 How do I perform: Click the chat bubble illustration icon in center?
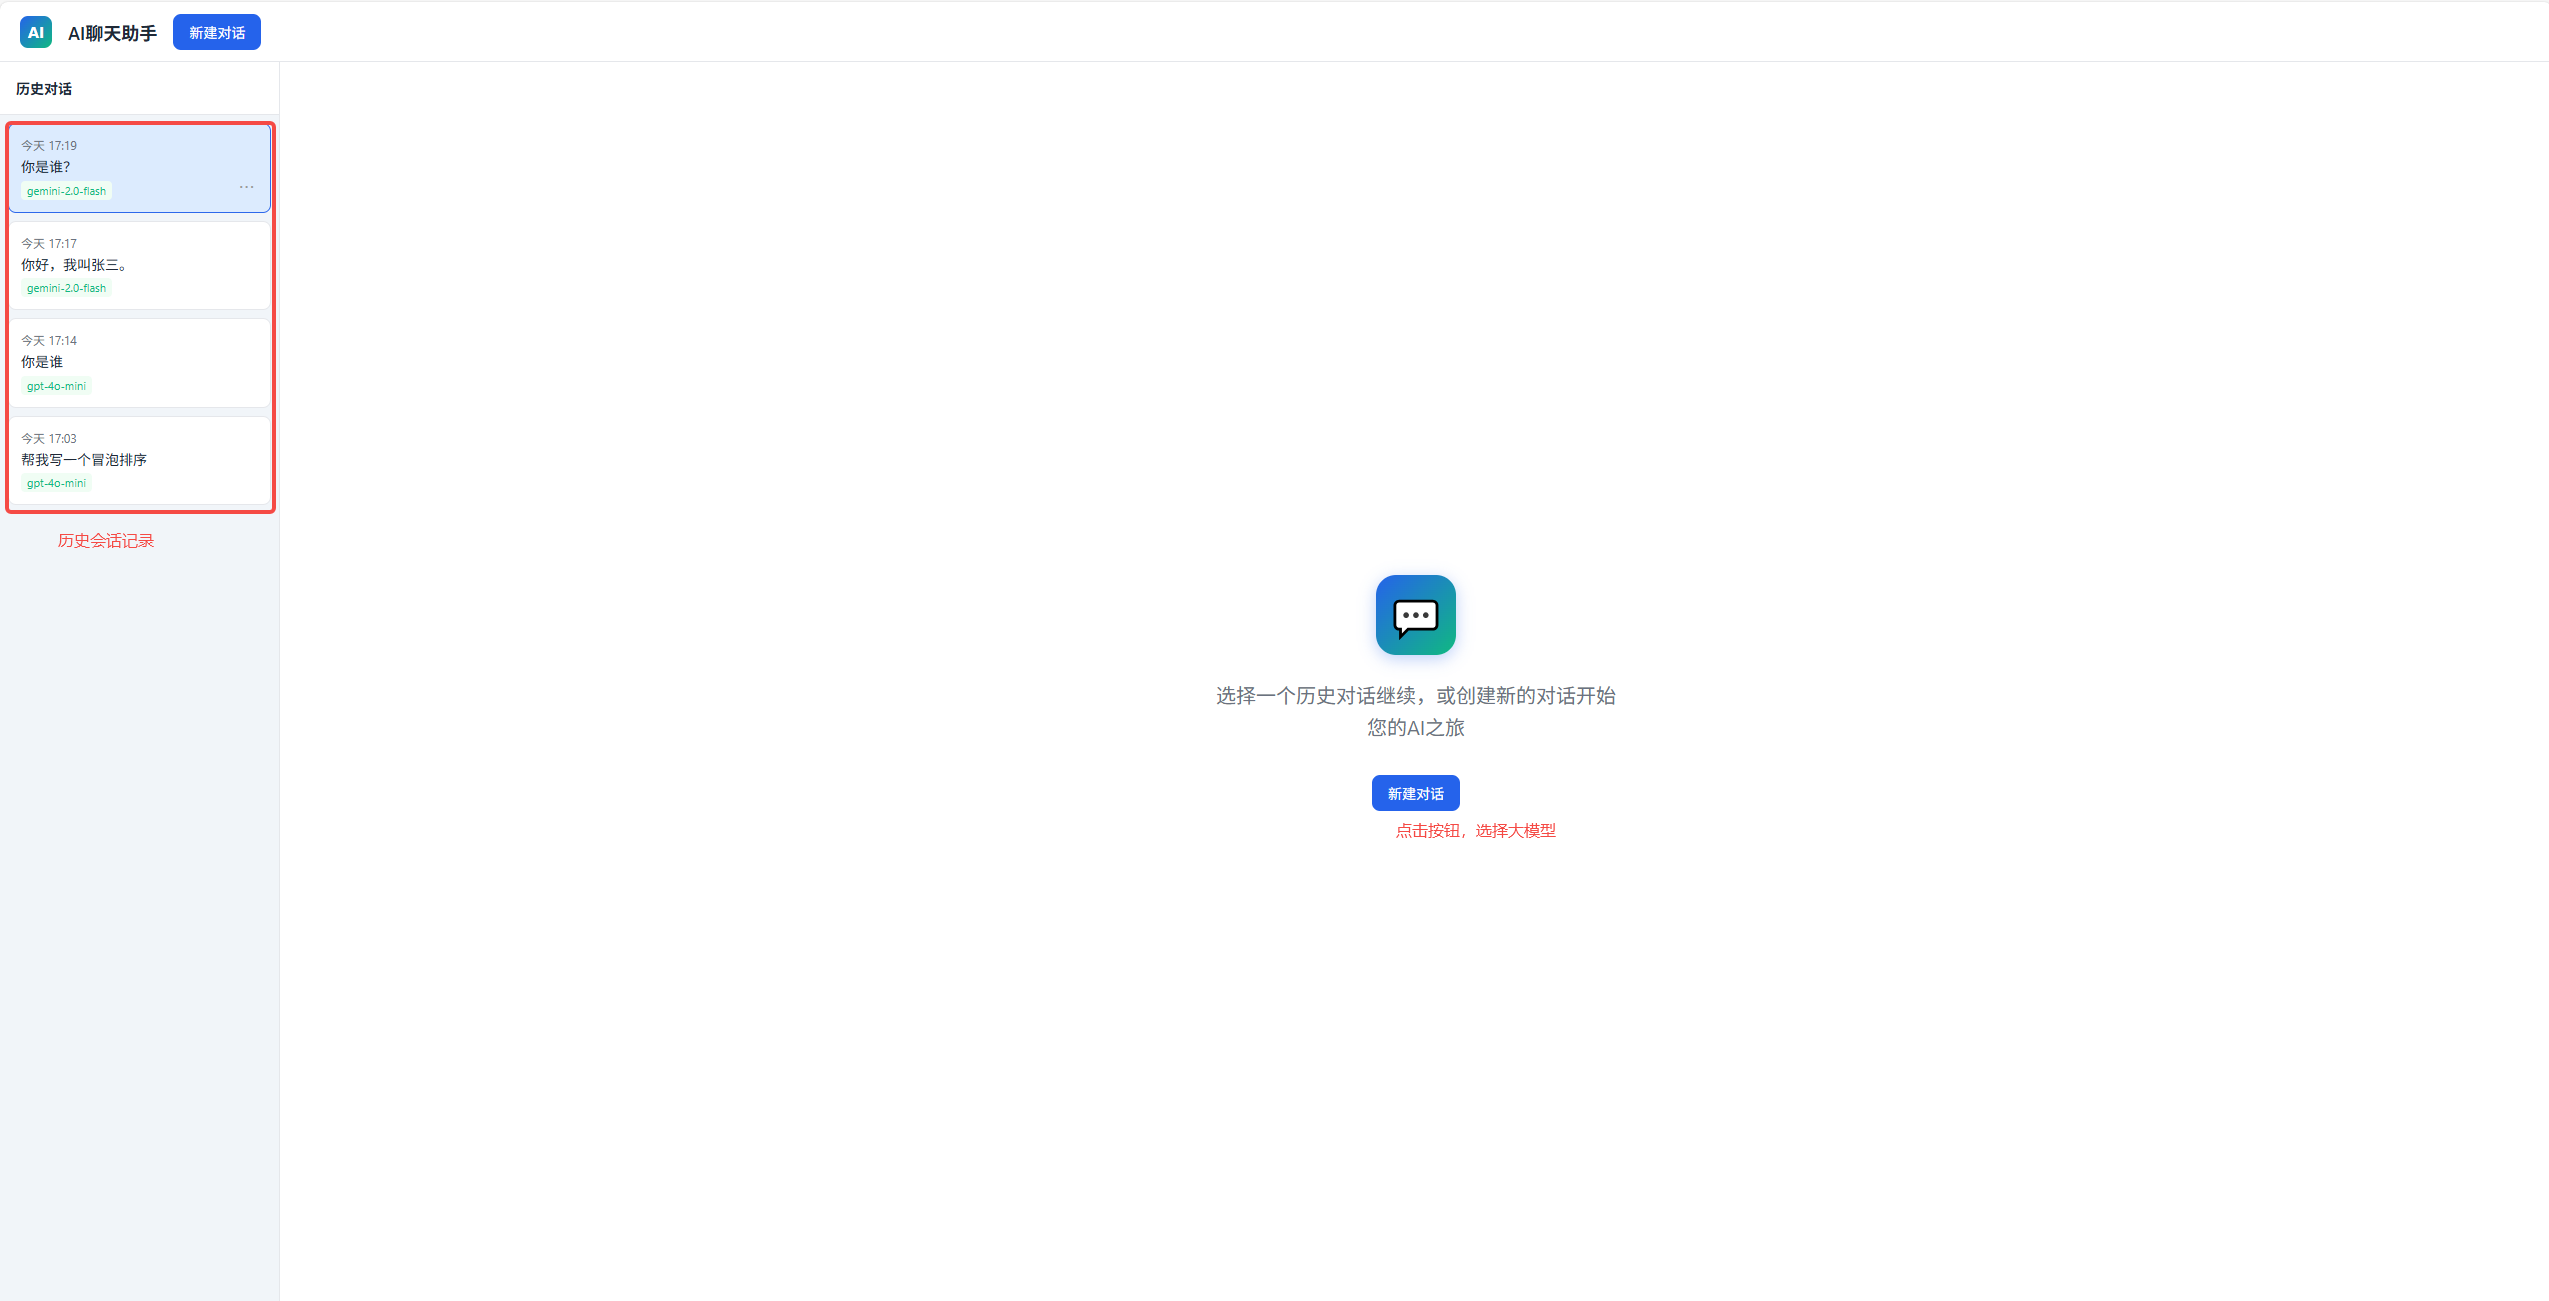coord(1414,614)
